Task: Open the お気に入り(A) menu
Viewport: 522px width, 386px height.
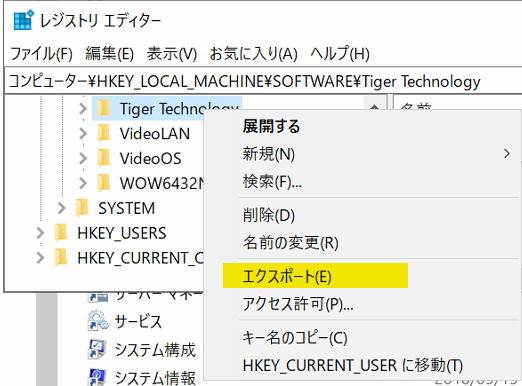Action: [x=253, y=54]
